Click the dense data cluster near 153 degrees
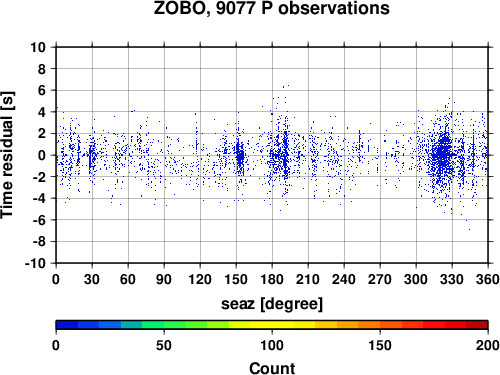 (x=240, y=155)
